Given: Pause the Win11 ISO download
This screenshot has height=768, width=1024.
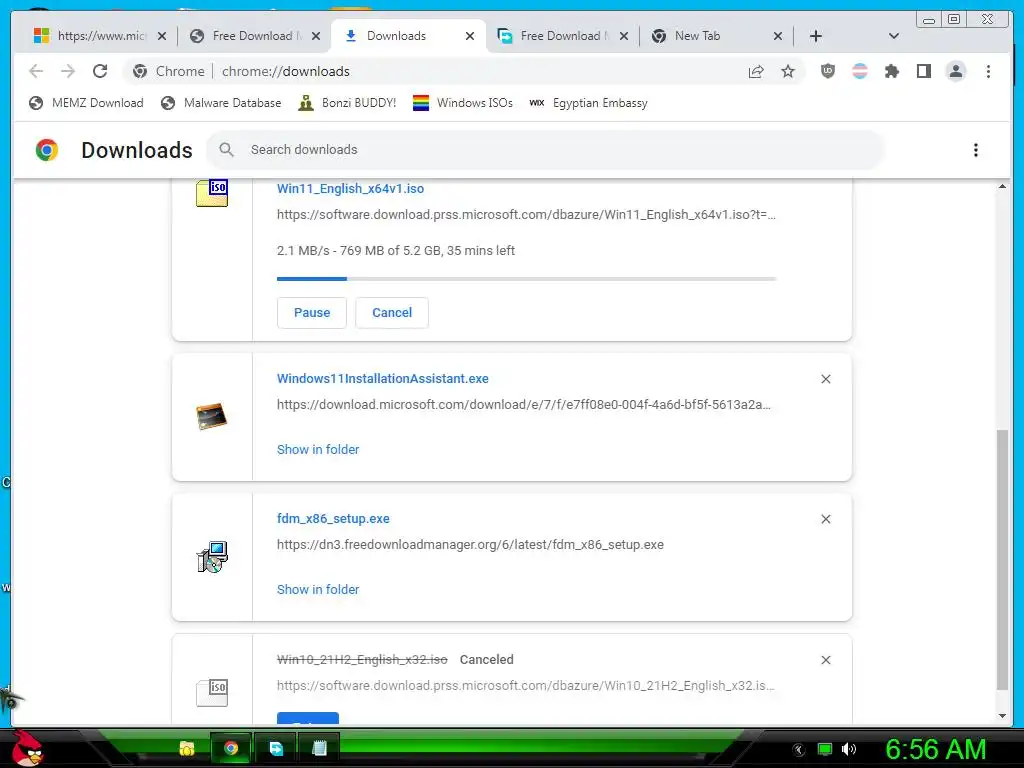Looking at the screenshot, I should pyautogui.click(x=312, y=313).
